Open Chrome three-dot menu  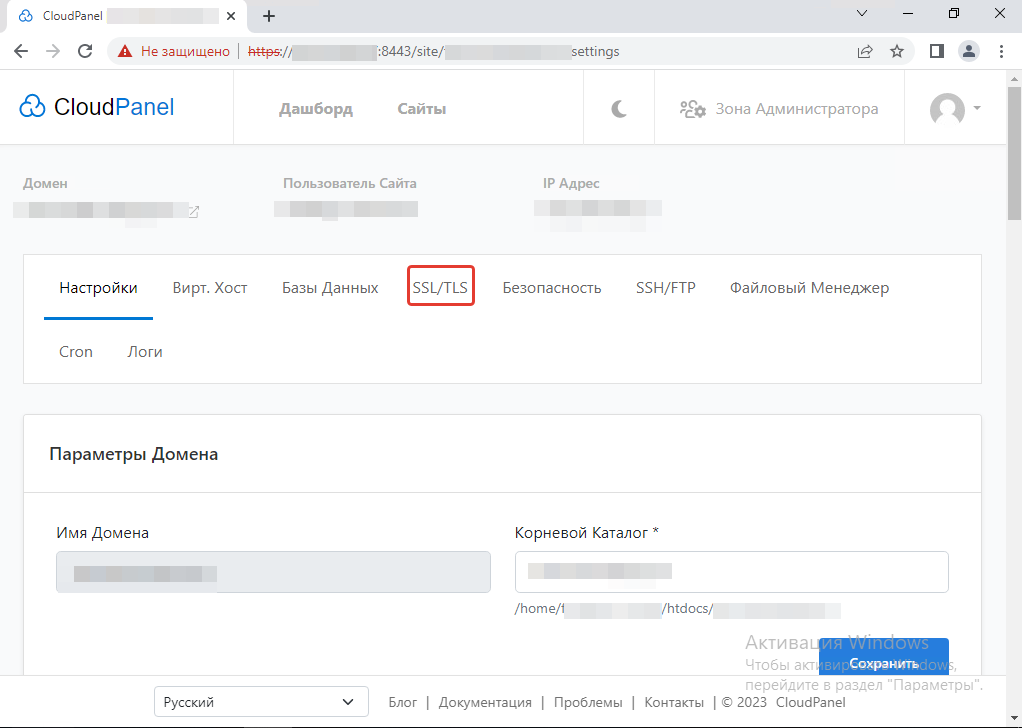1001,51
